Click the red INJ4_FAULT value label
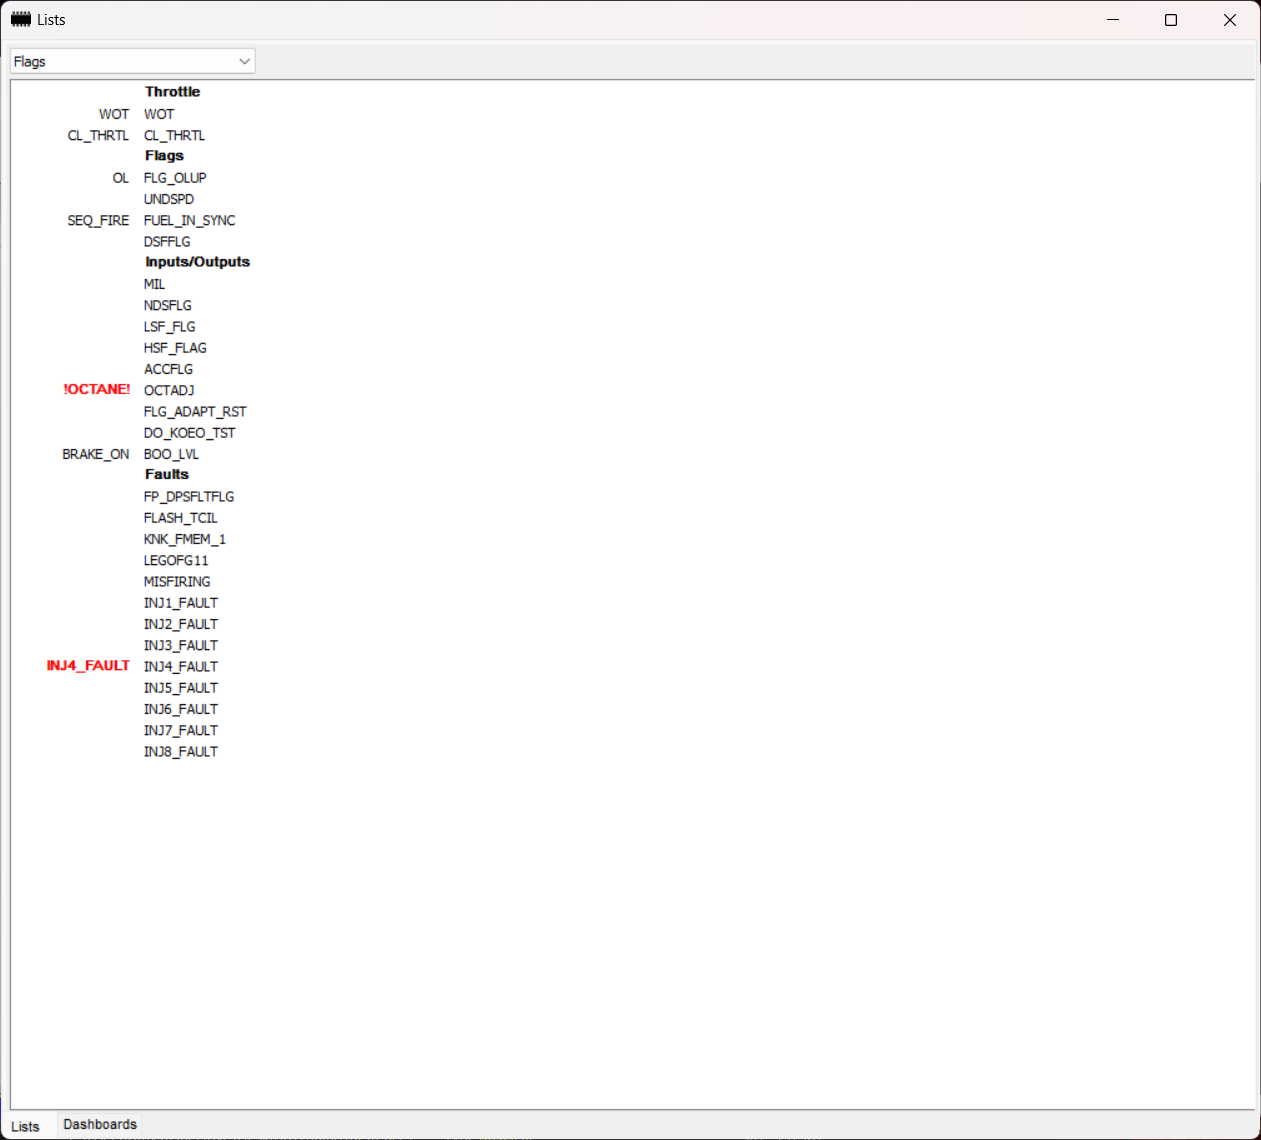 88,666
